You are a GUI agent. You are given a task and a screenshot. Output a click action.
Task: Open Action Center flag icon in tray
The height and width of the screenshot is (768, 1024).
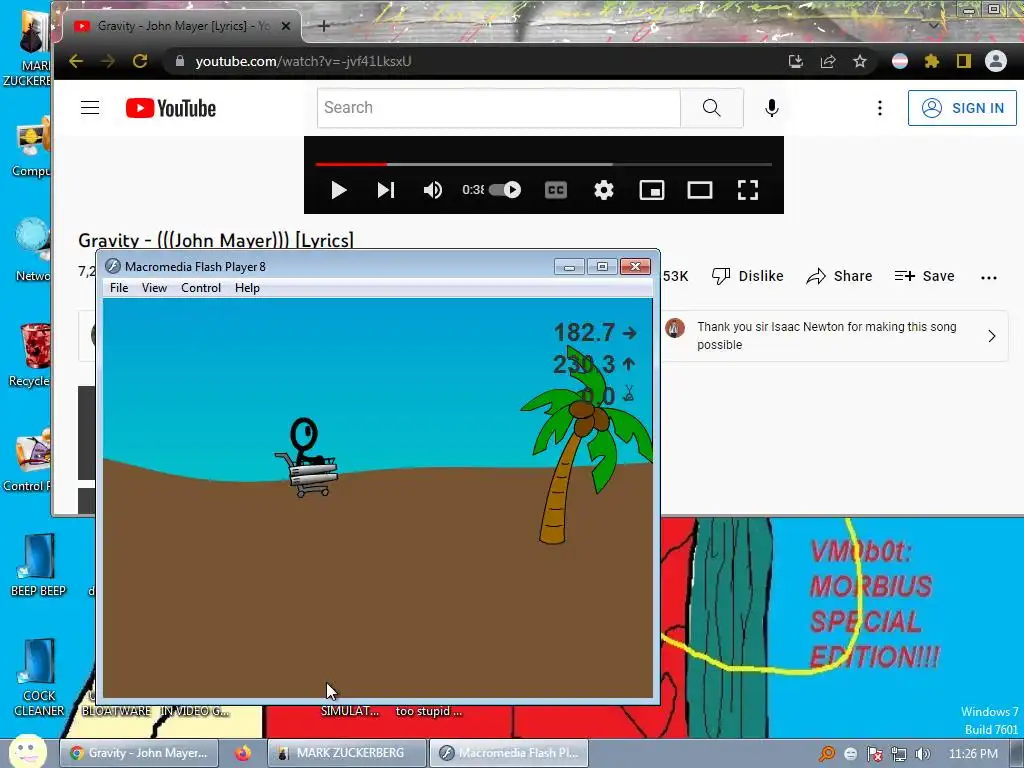click(874, 754)
